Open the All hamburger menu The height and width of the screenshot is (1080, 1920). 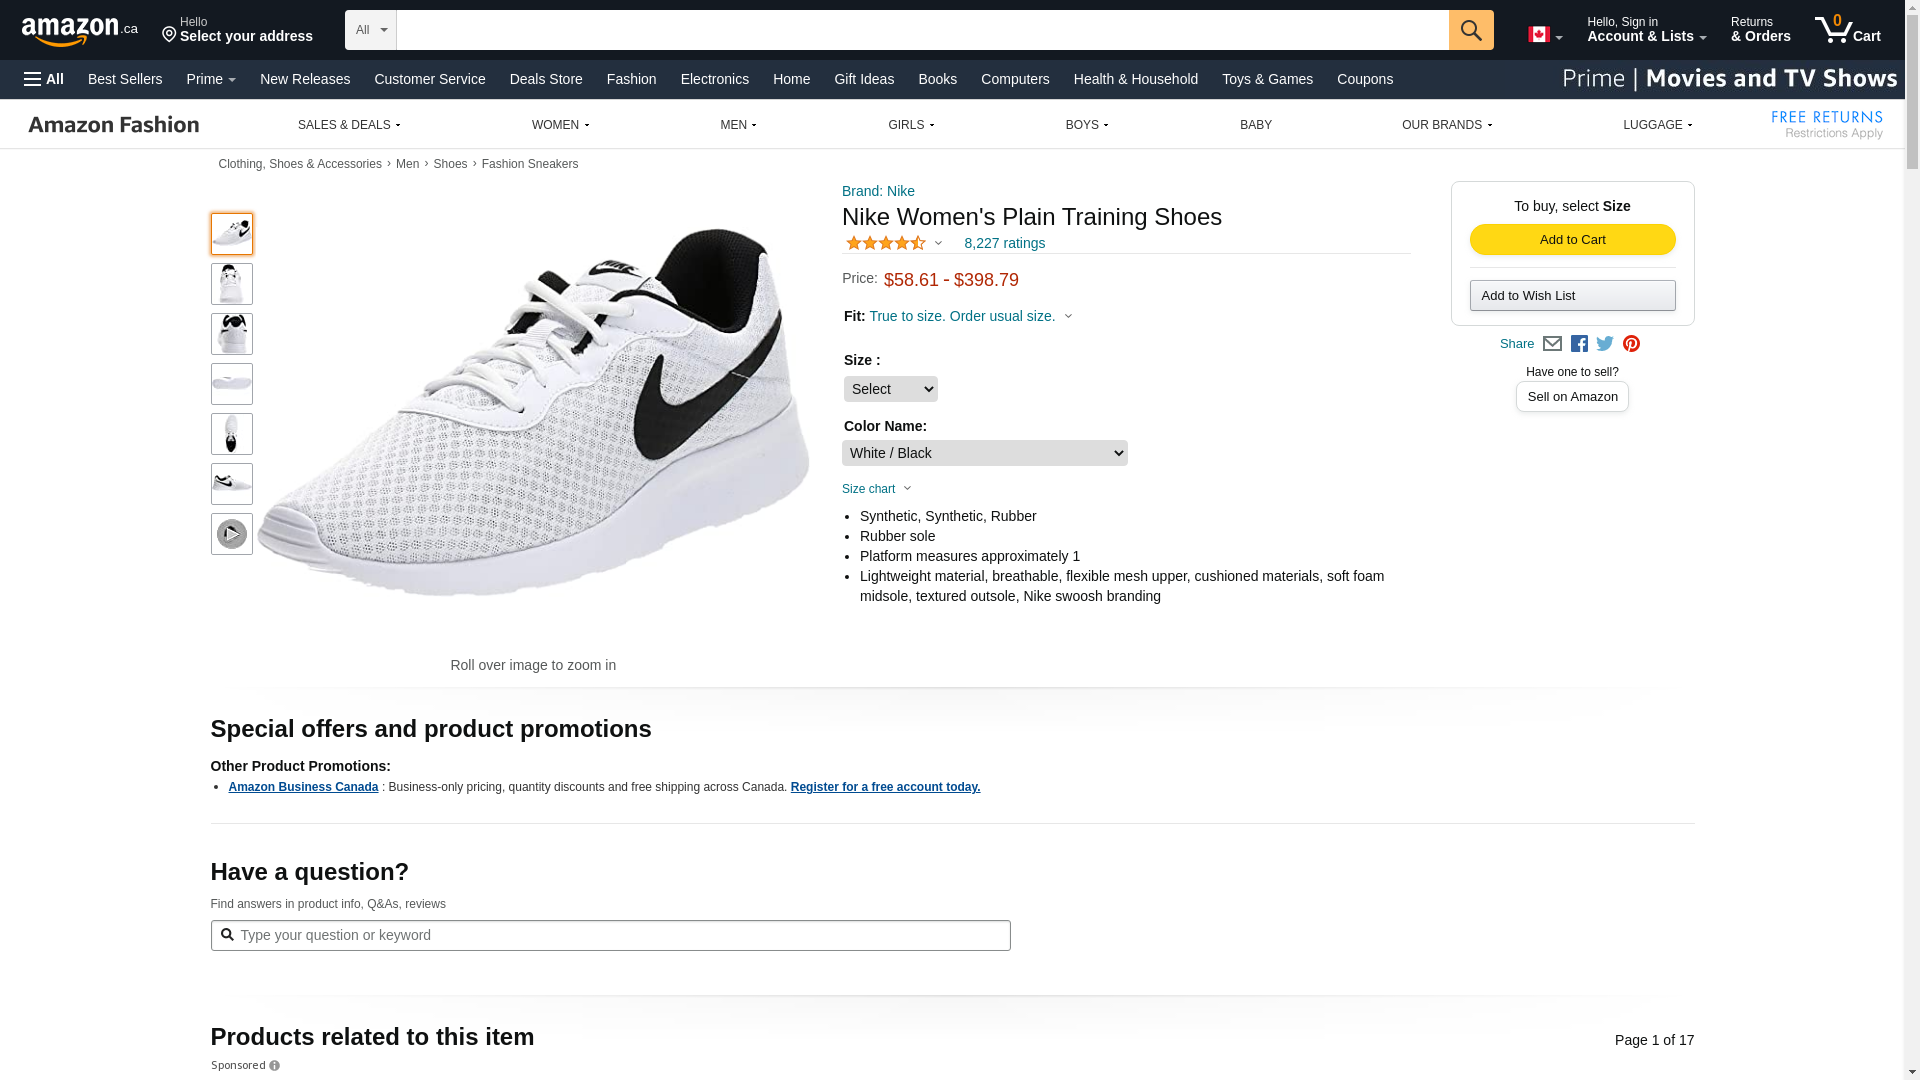pyautogui.click(x=44, y=79)
